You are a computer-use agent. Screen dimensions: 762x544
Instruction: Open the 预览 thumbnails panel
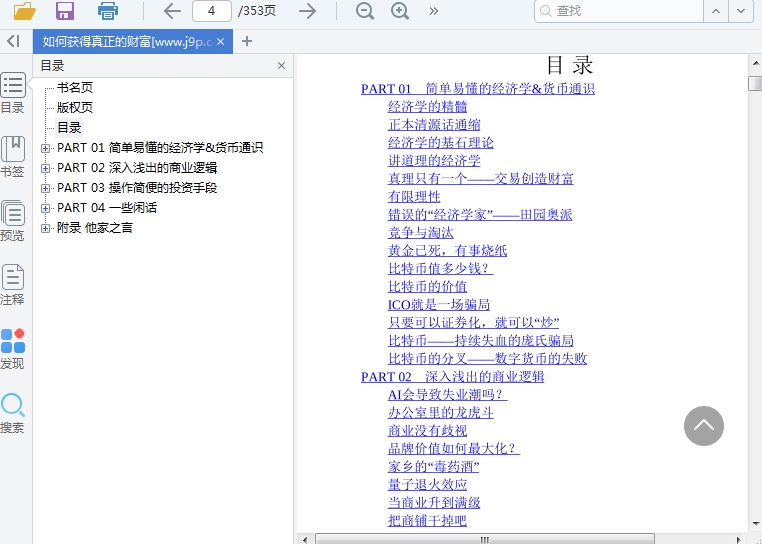(x=13, y=221)
